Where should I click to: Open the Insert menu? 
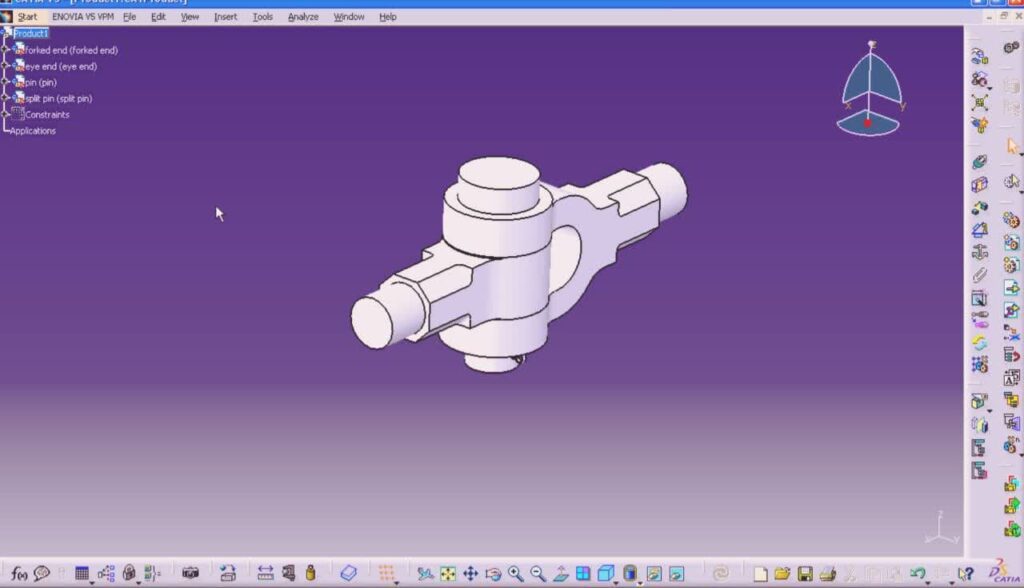point(225,17)
